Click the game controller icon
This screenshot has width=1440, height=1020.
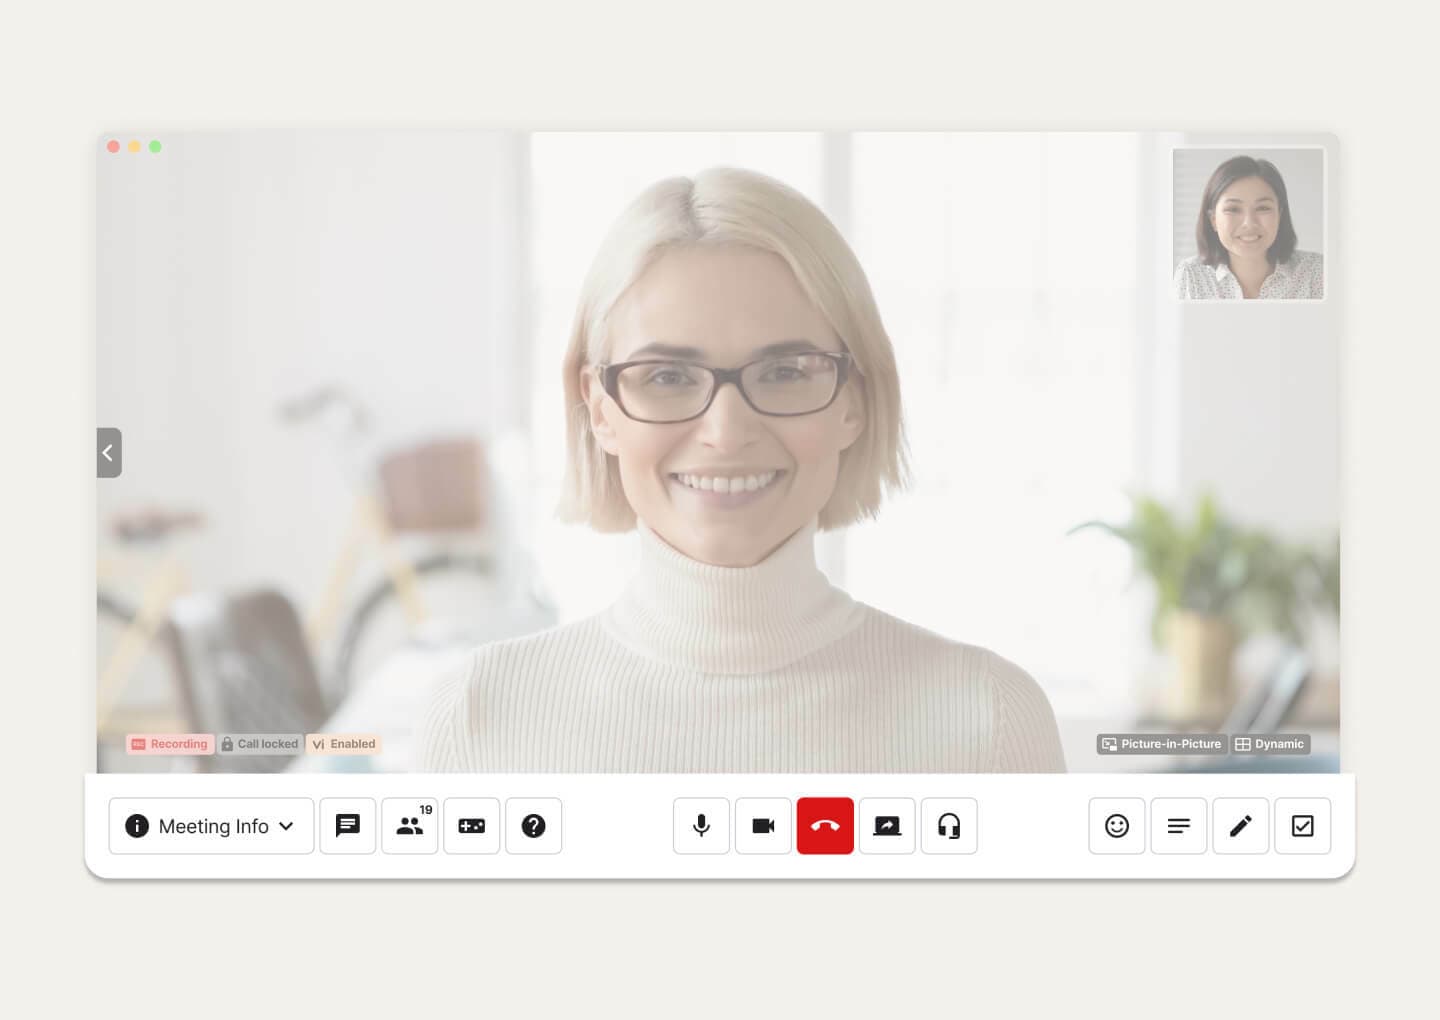(471, 826)
